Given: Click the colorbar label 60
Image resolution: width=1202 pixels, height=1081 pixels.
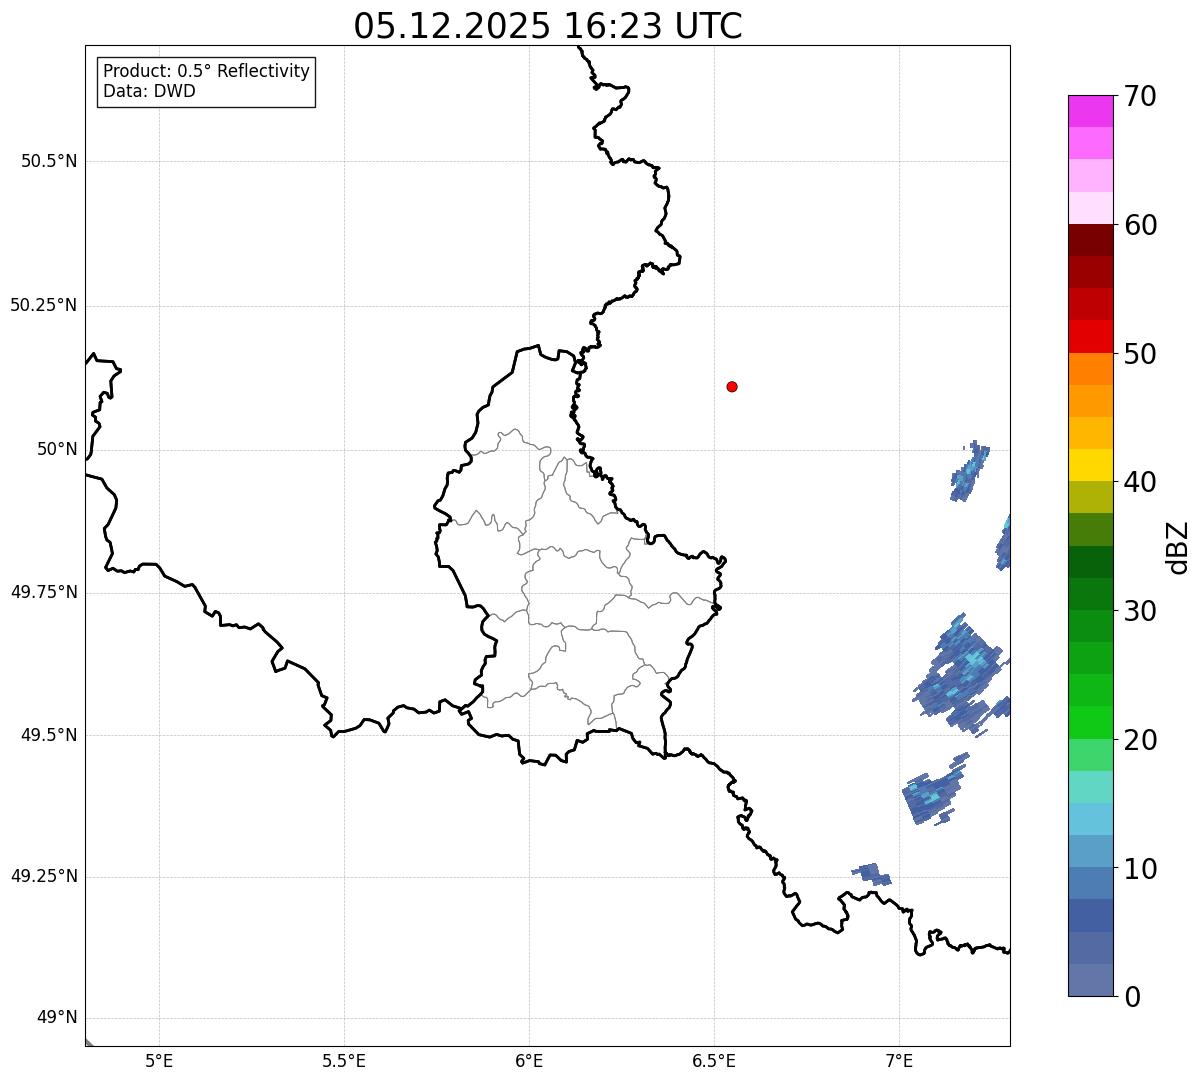Looking at the screenshot, I should pyautogui.click(x=1140, y=225).
